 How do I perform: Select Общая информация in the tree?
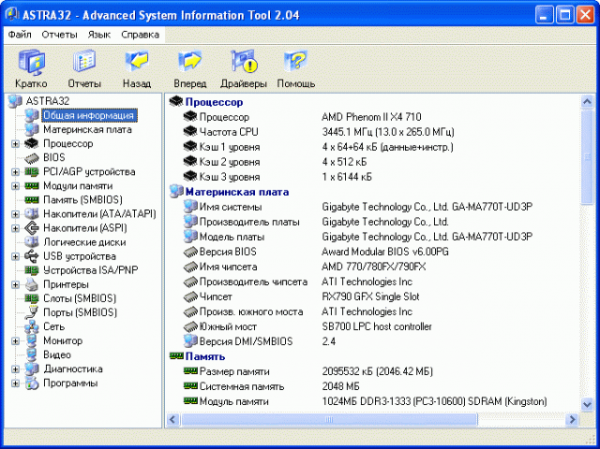point(89,115)
